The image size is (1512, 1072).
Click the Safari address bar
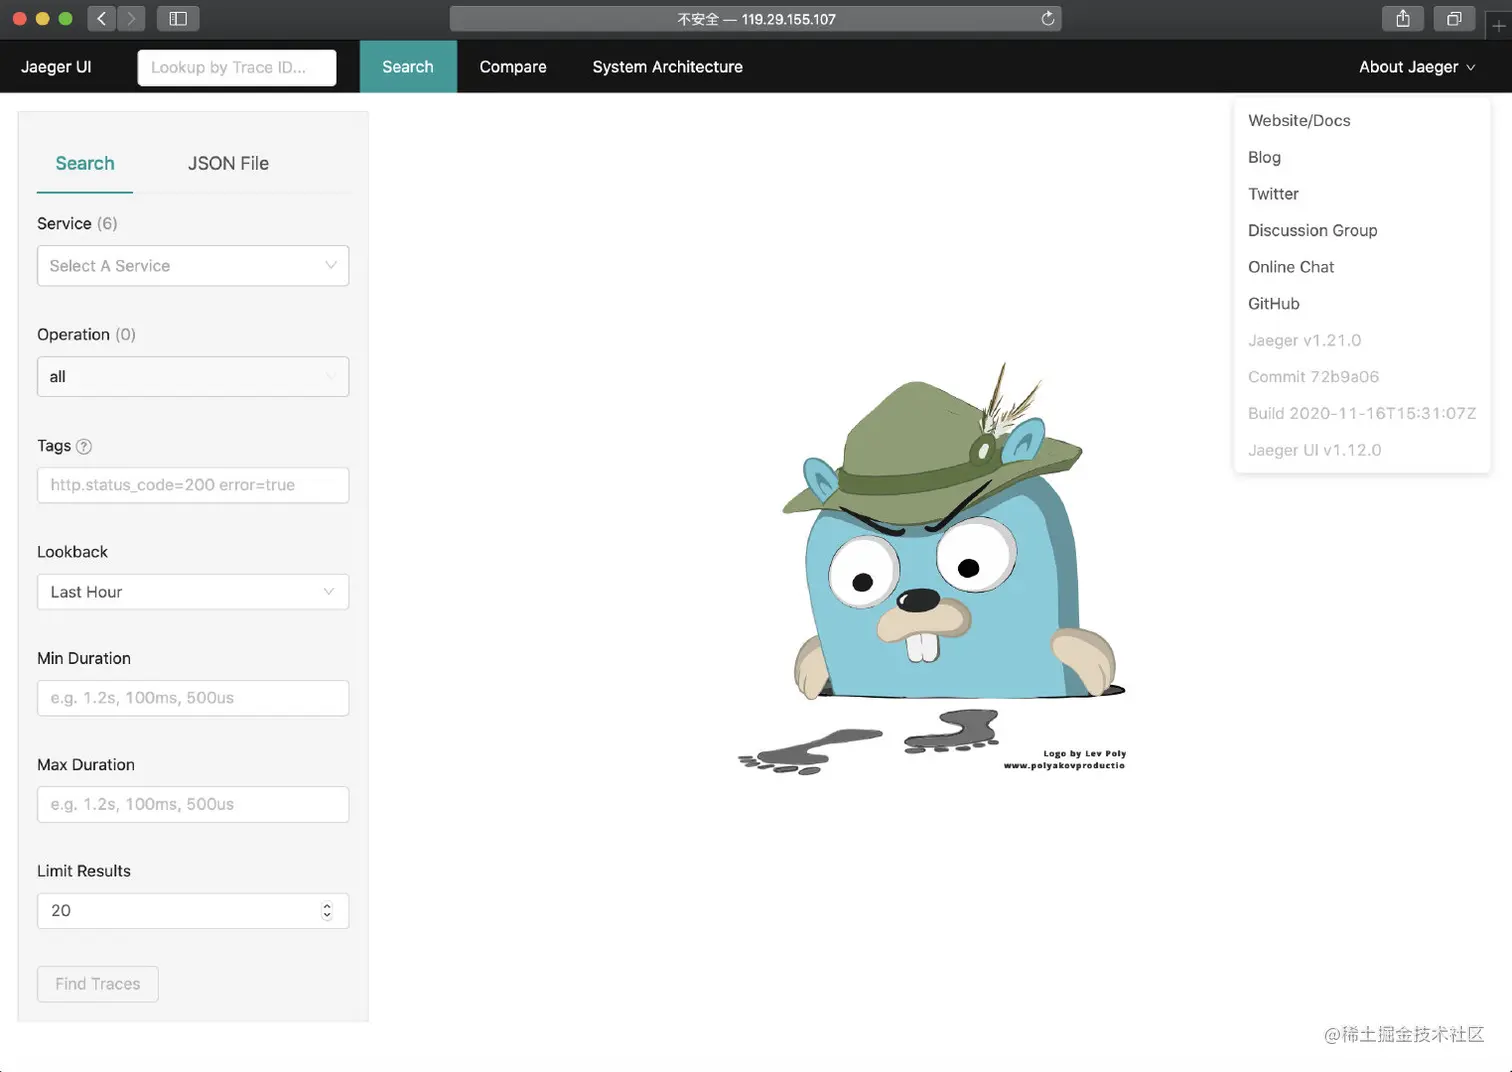[755, 18]
